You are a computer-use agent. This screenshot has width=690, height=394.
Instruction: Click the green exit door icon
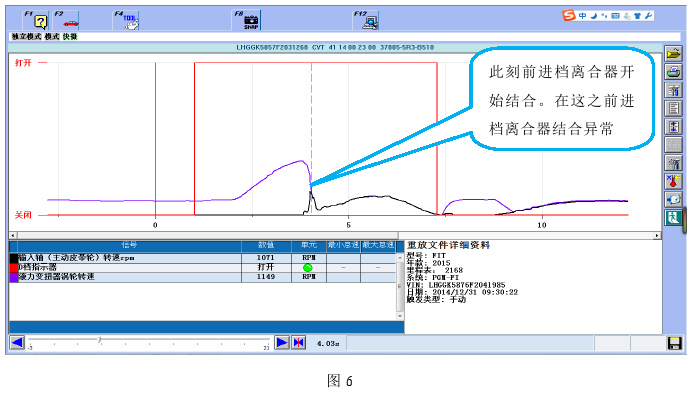pos(673,217)
